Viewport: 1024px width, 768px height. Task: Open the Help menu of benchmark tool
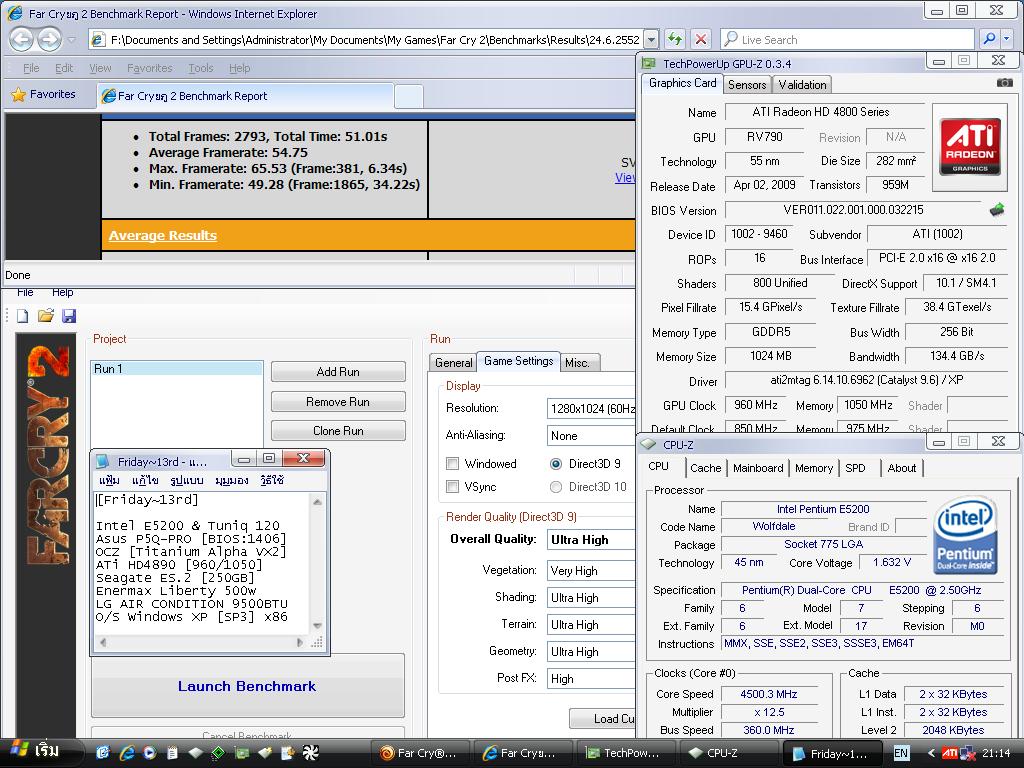point(63,293)
